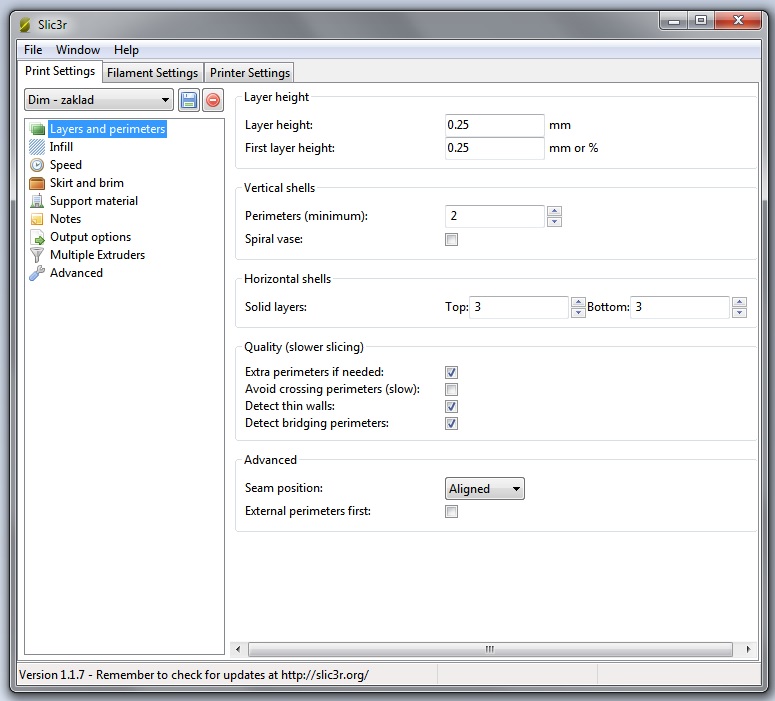Click the save preset floppy disk icon
Image resolution: width=775 pixels, height=701 pixels.
[189, 100]
